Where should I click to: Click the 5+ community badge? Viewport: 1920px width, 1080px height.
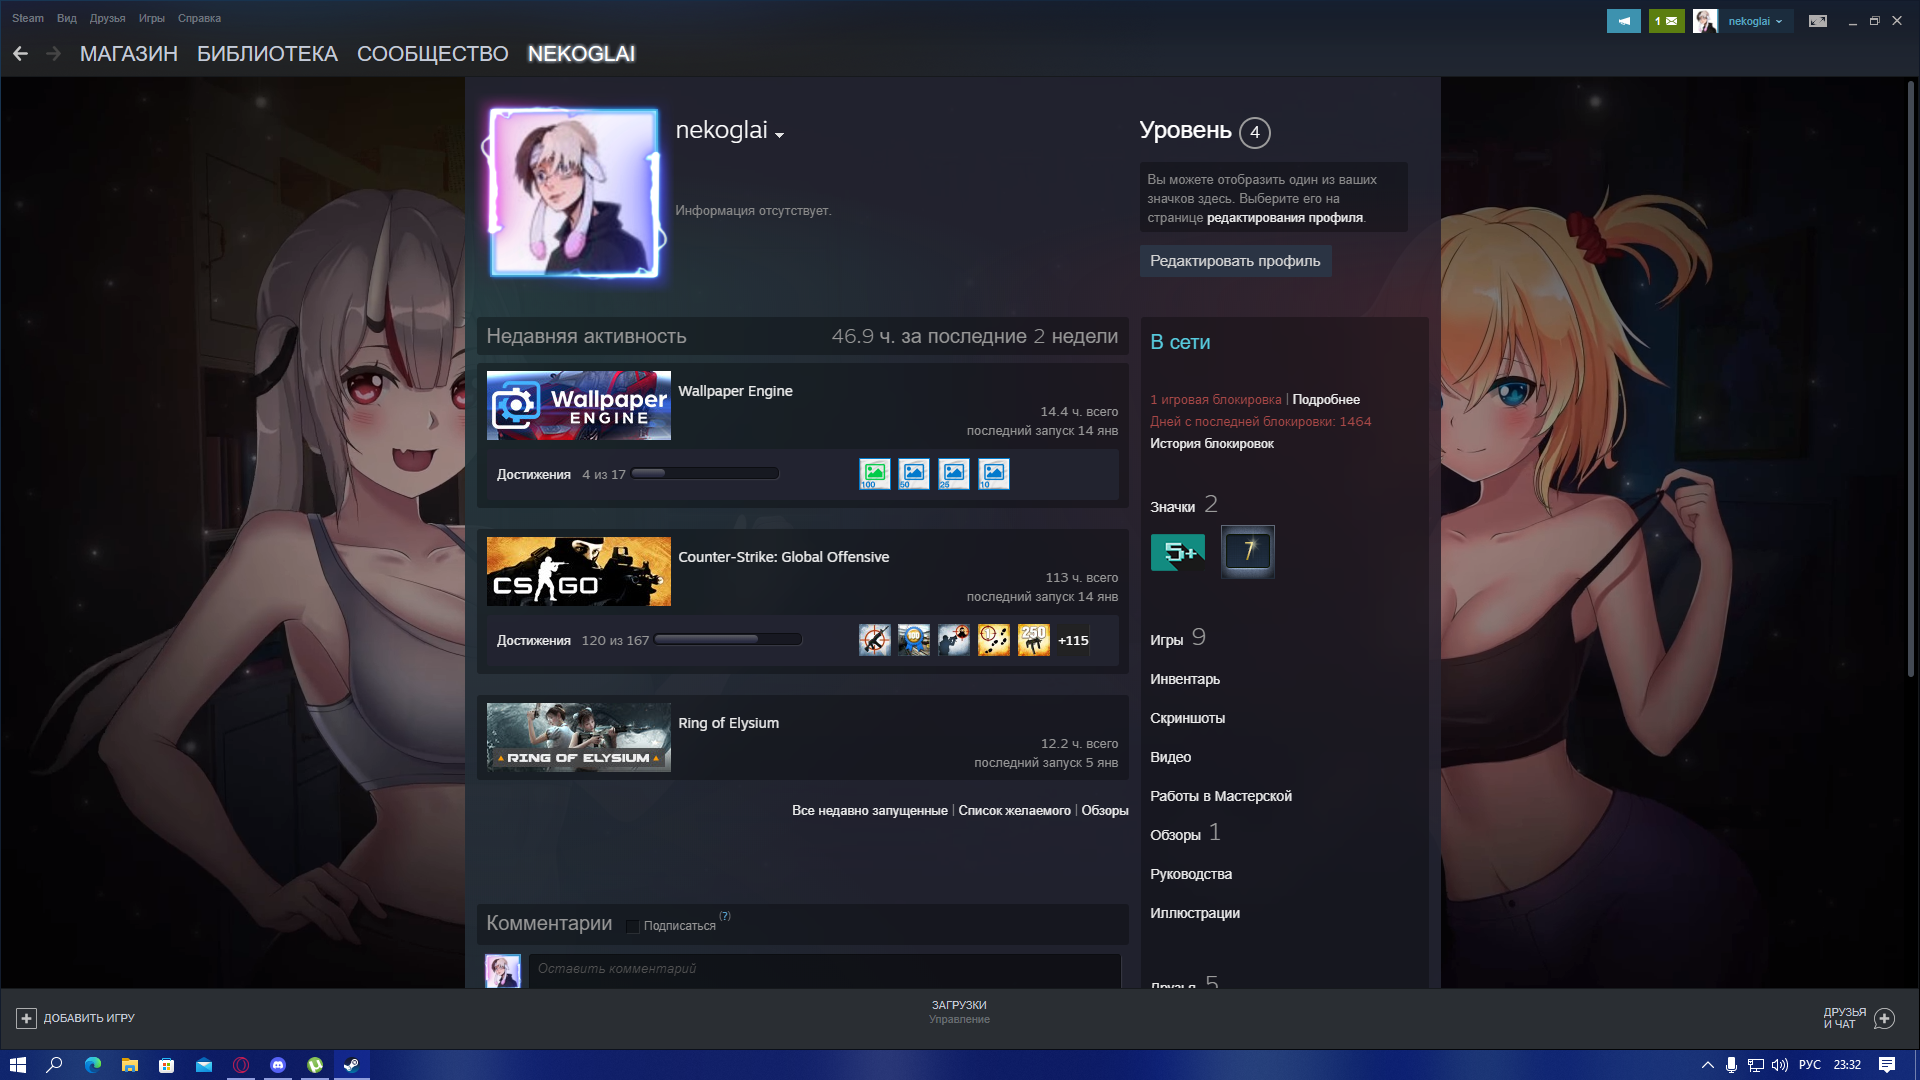[1177, 552]
